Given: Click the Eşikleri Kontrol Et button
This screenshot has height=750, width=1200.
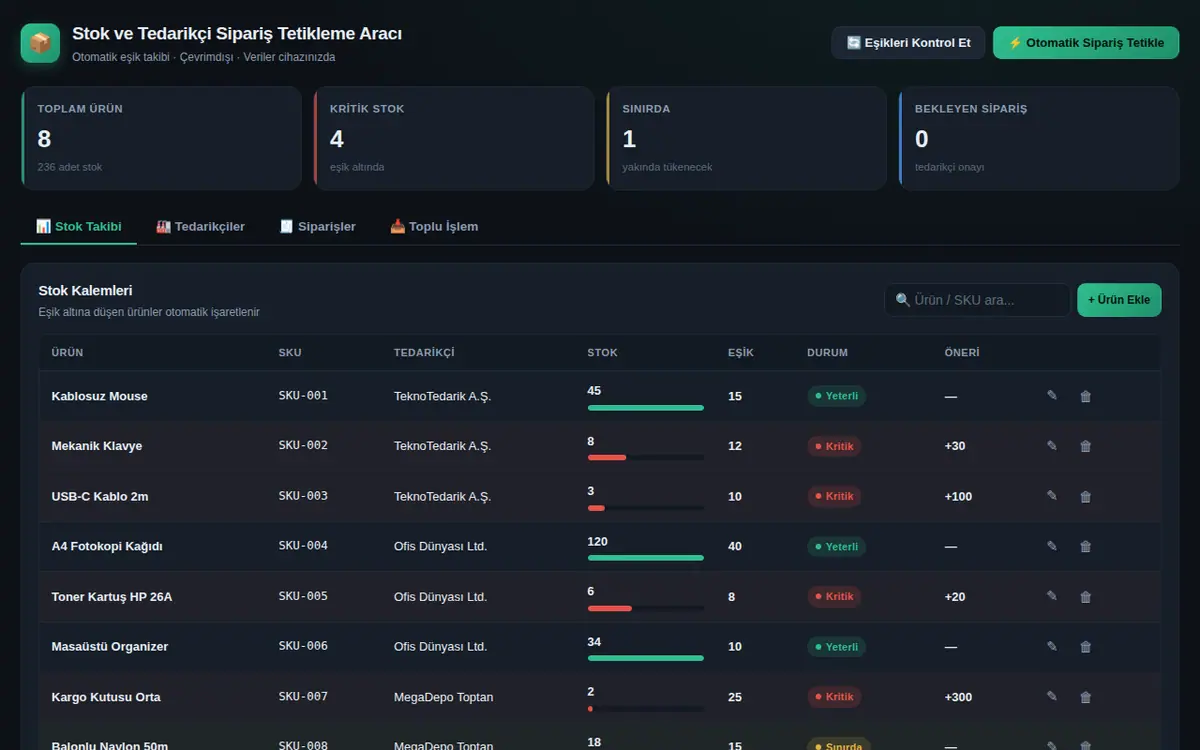Looking at the screenshot, I should pyautogui.click(x=909, y=43).
